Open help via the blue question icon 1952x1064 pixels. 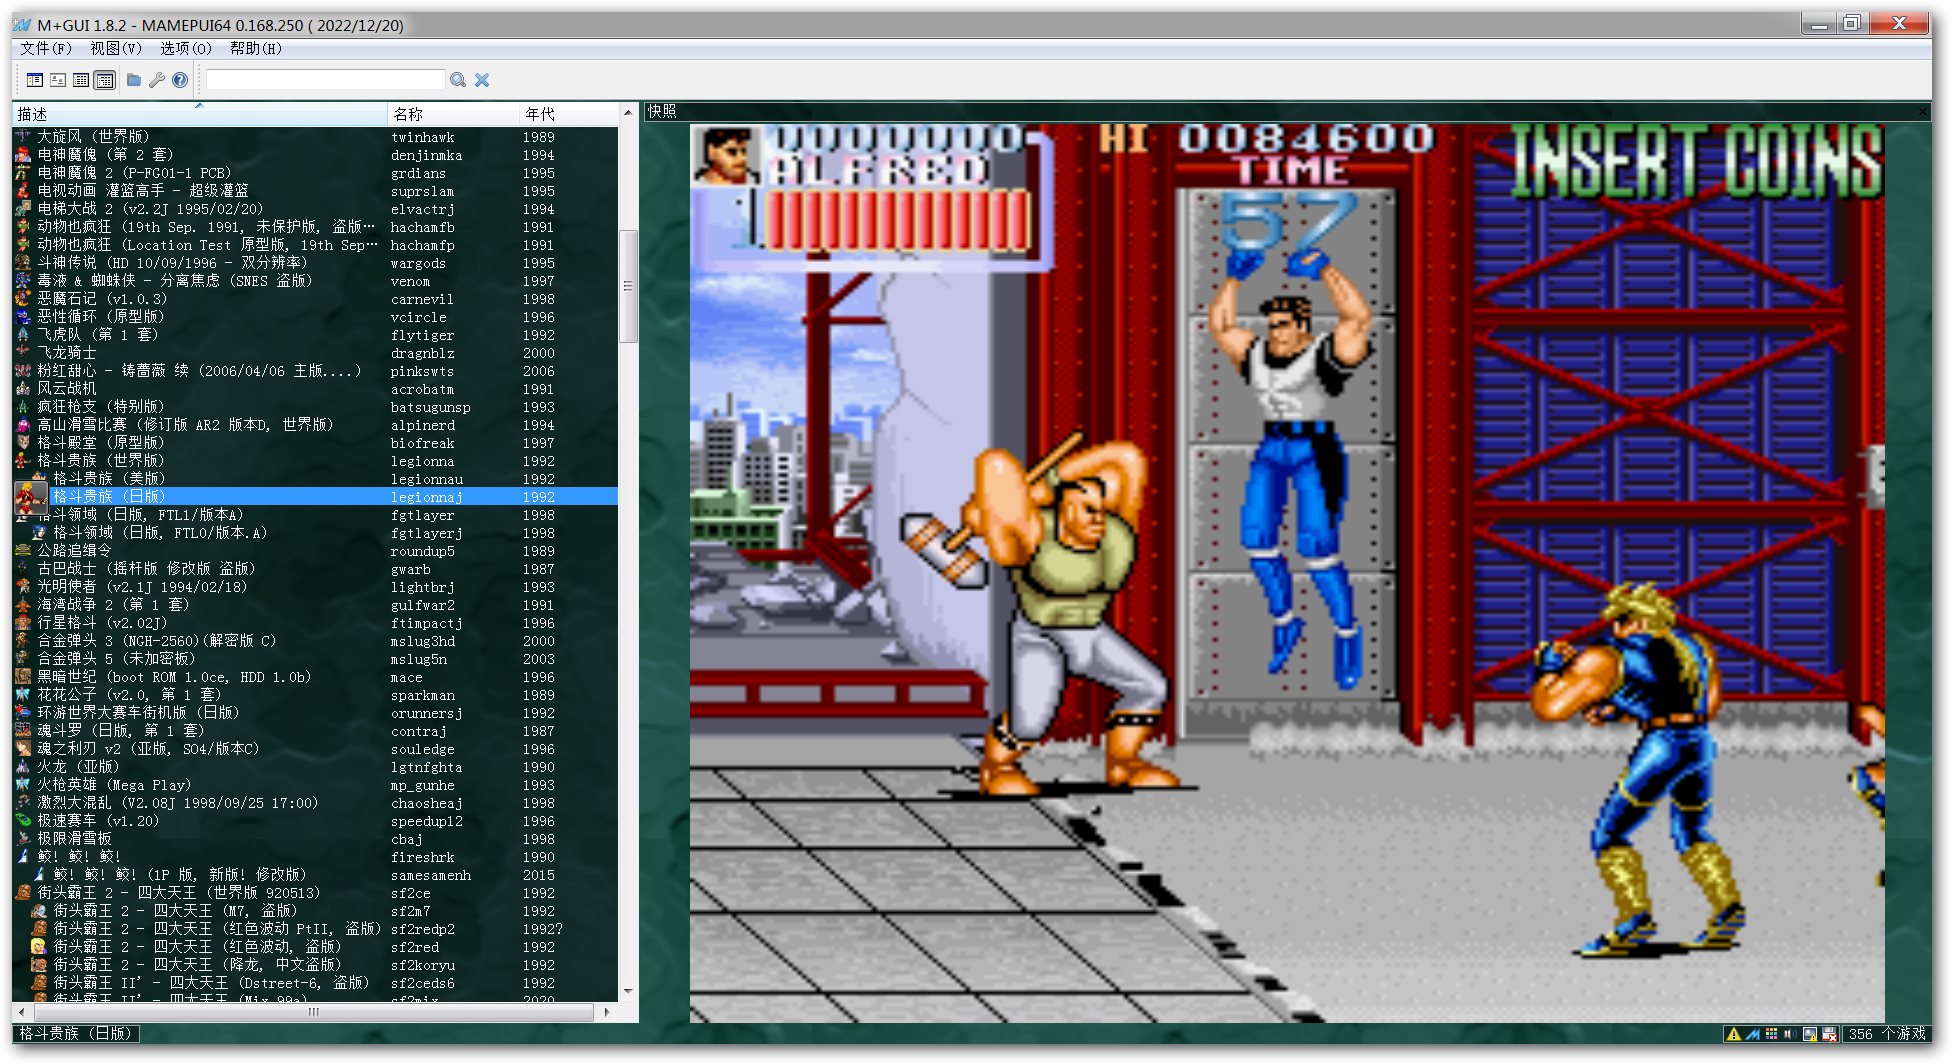(180, 80)
